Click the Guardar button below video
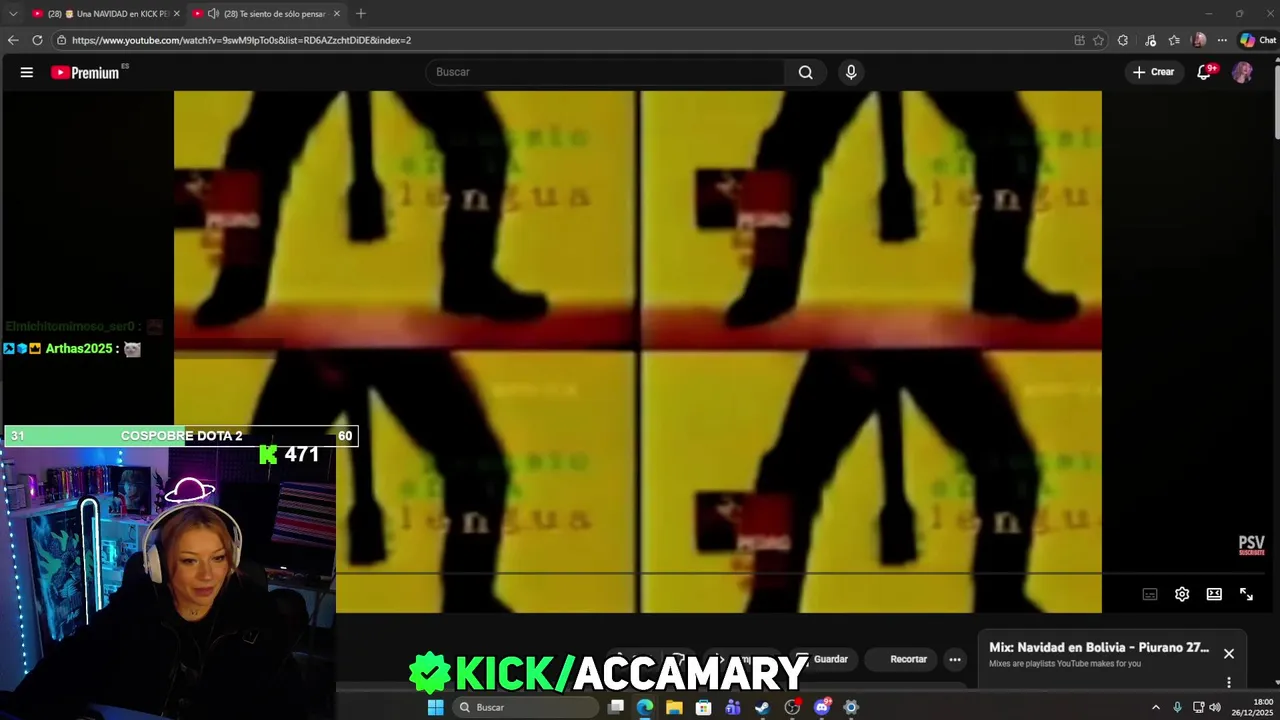Viewport: 1280px width, 720px height. (822, 659)
